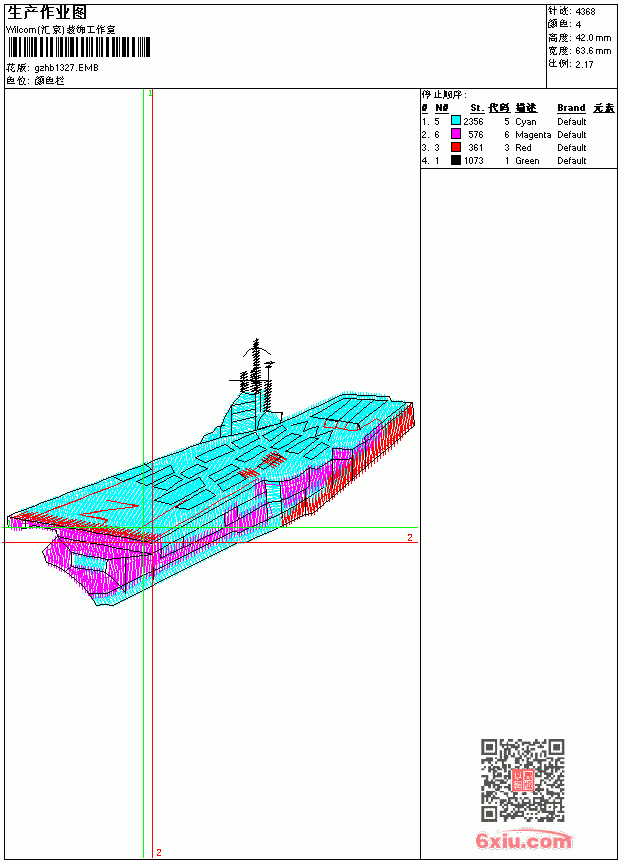This screenshot has width=620, height=860.
Task: Click the red marker 2 at bottom
Action: coord(159,852)
